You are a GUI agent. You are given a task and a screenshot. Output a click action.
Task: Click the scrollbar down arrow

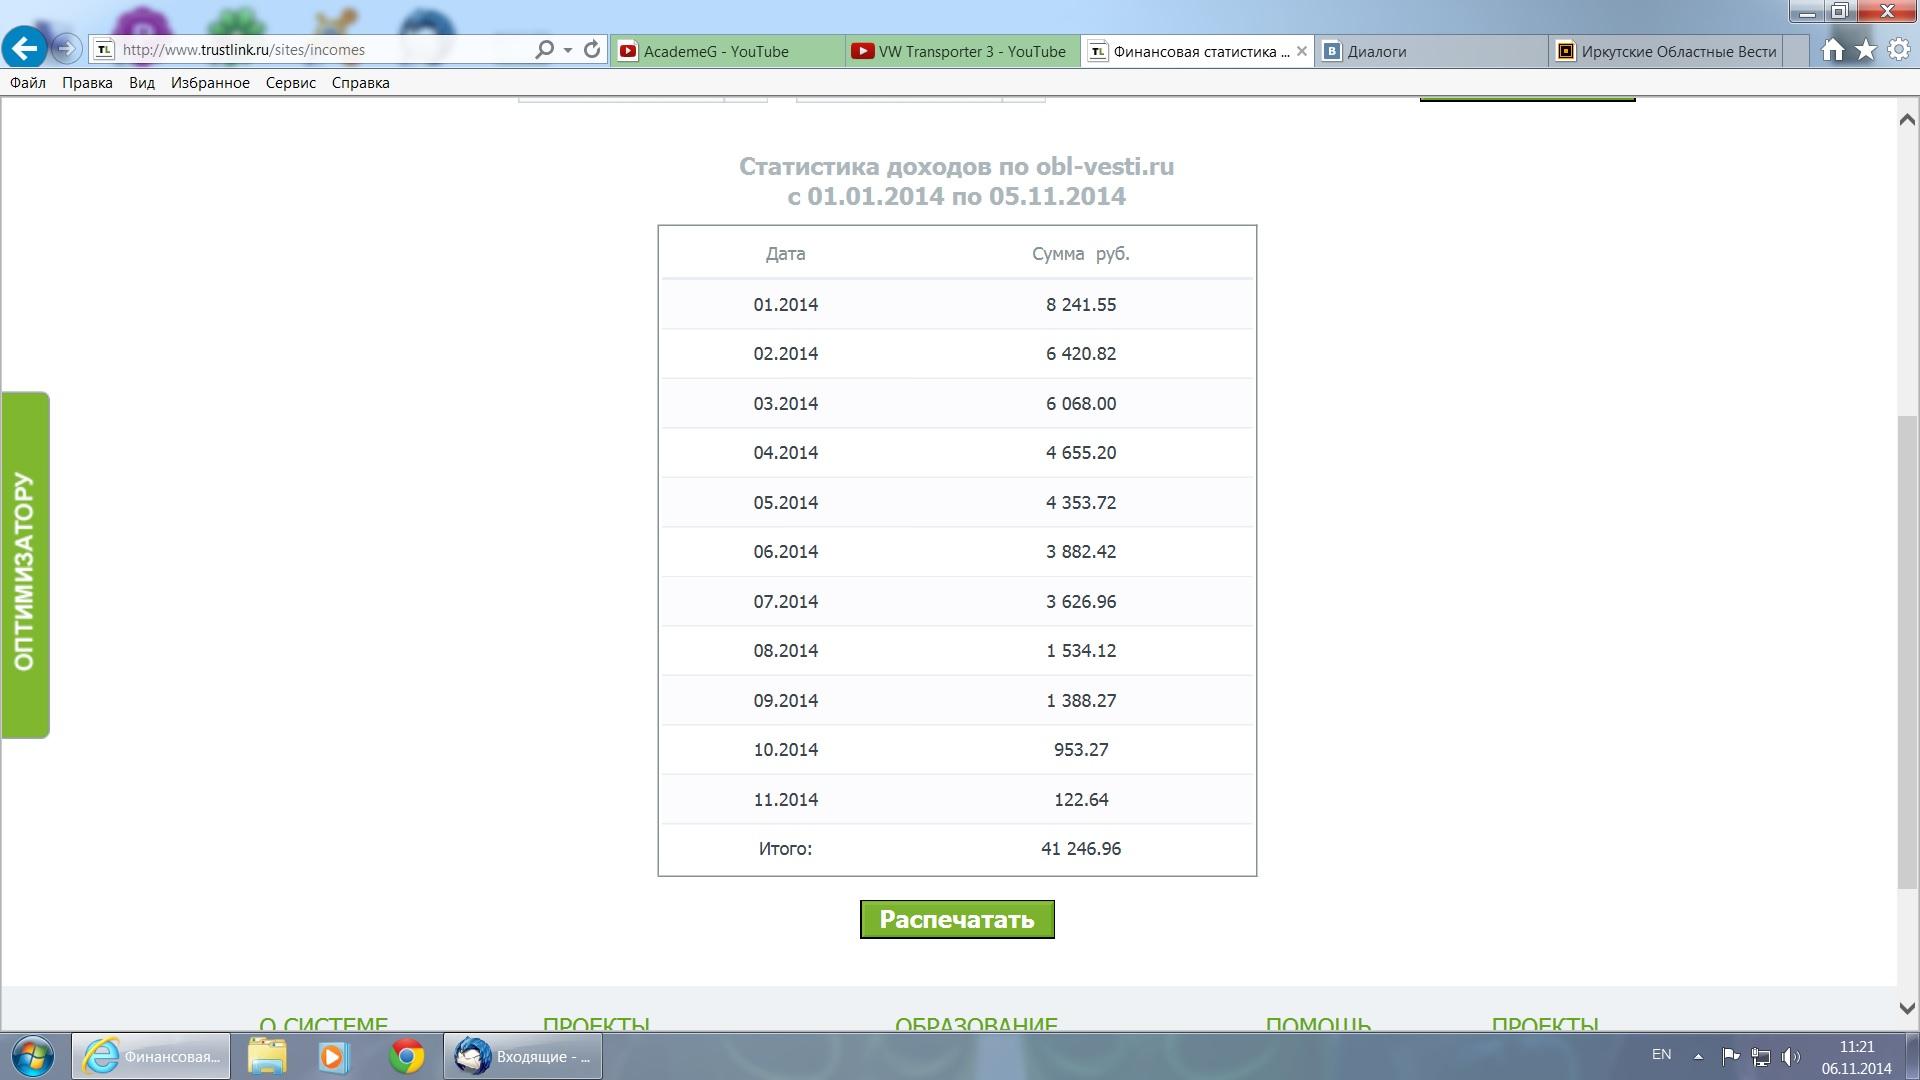(x=1906, y=1008)
